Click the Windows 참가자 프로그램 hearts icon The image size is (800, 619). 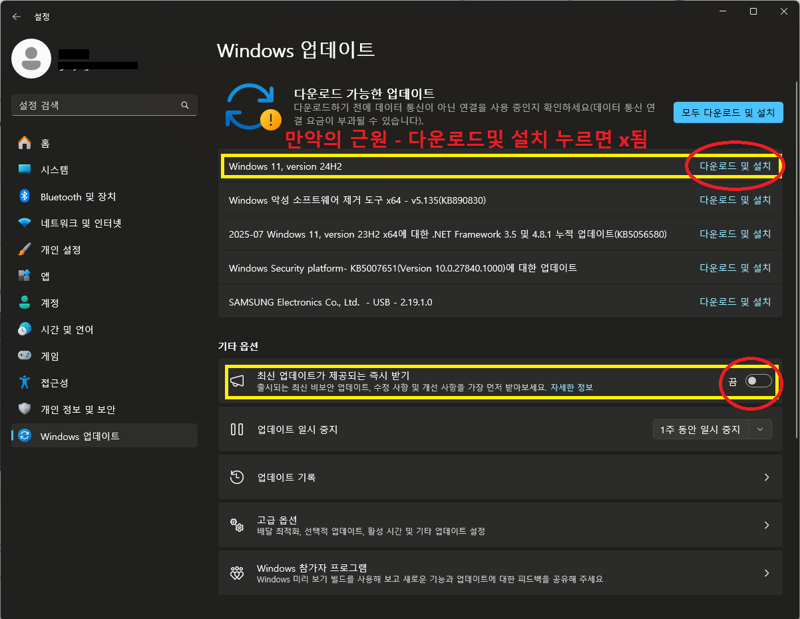(237, 573)
